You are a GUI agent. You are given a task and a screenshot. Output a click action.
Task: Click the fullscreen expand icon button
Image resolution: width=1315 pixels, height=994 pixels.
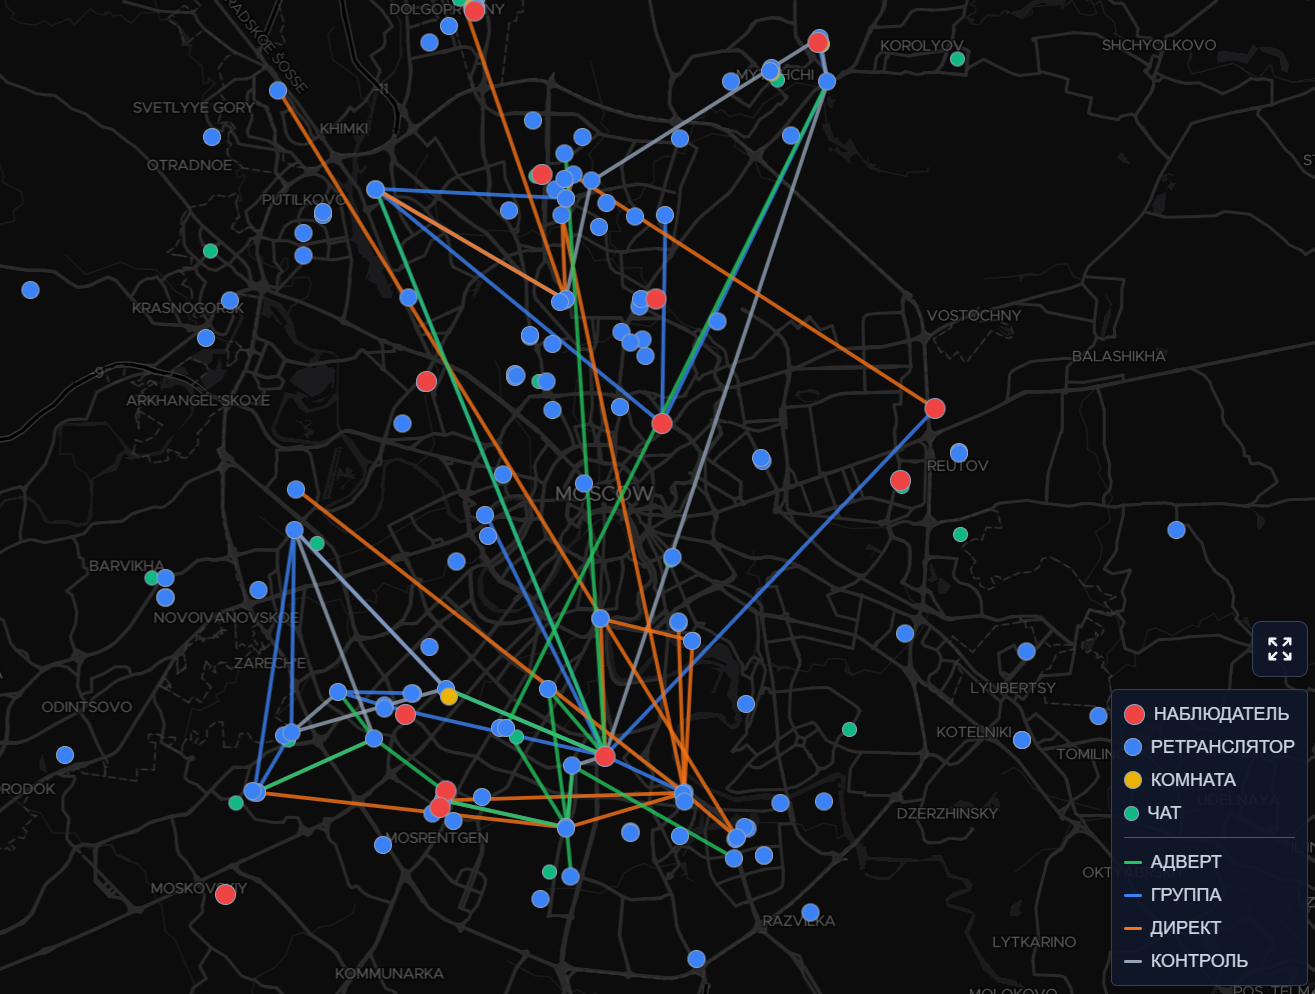(1279, 649)
